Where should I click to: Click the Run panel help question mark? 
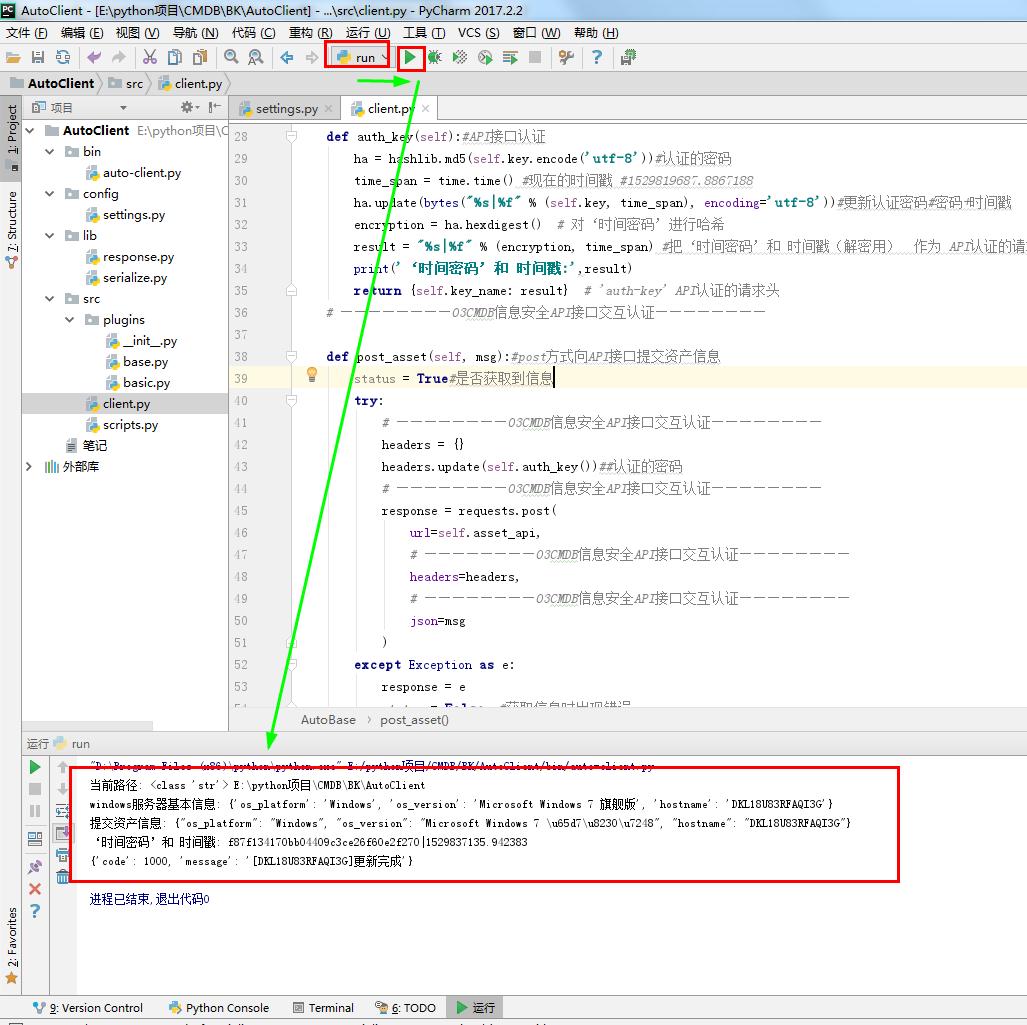pos(35,910)
